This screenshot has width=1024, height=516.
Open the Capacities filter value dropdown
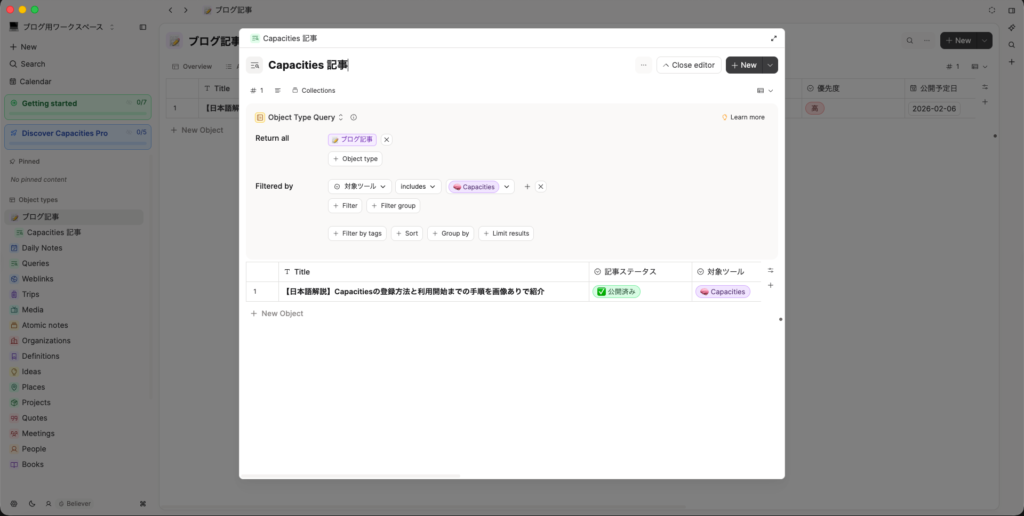[x=507, y=187]
